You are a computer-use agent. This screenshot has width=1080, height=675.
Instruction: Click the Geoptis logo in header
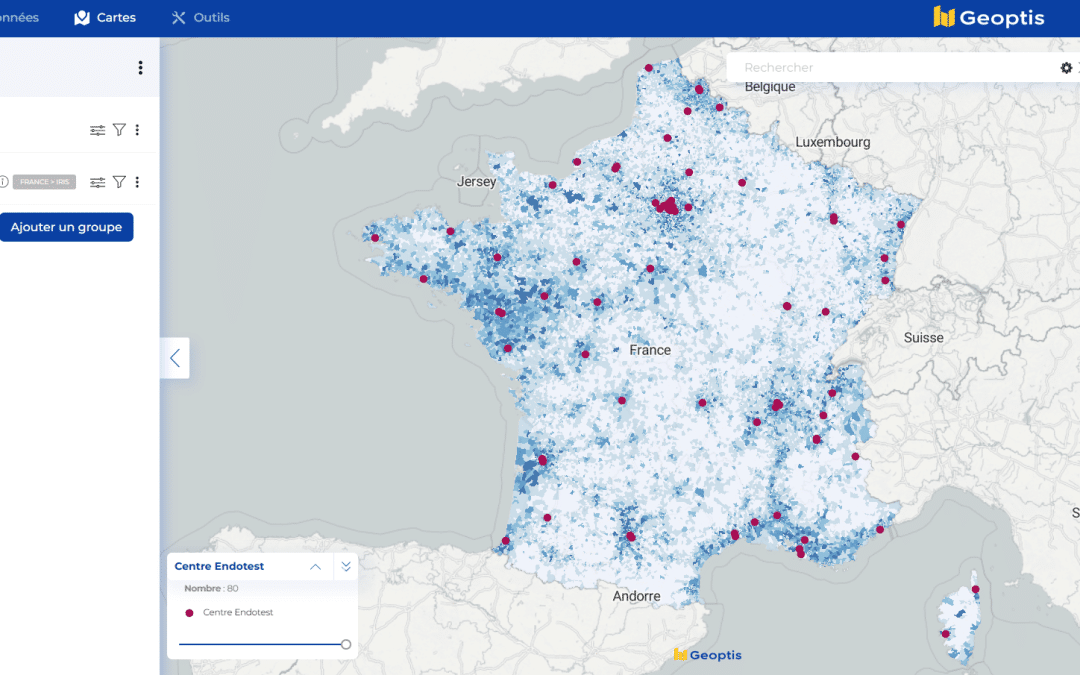(x=988, y=17)
